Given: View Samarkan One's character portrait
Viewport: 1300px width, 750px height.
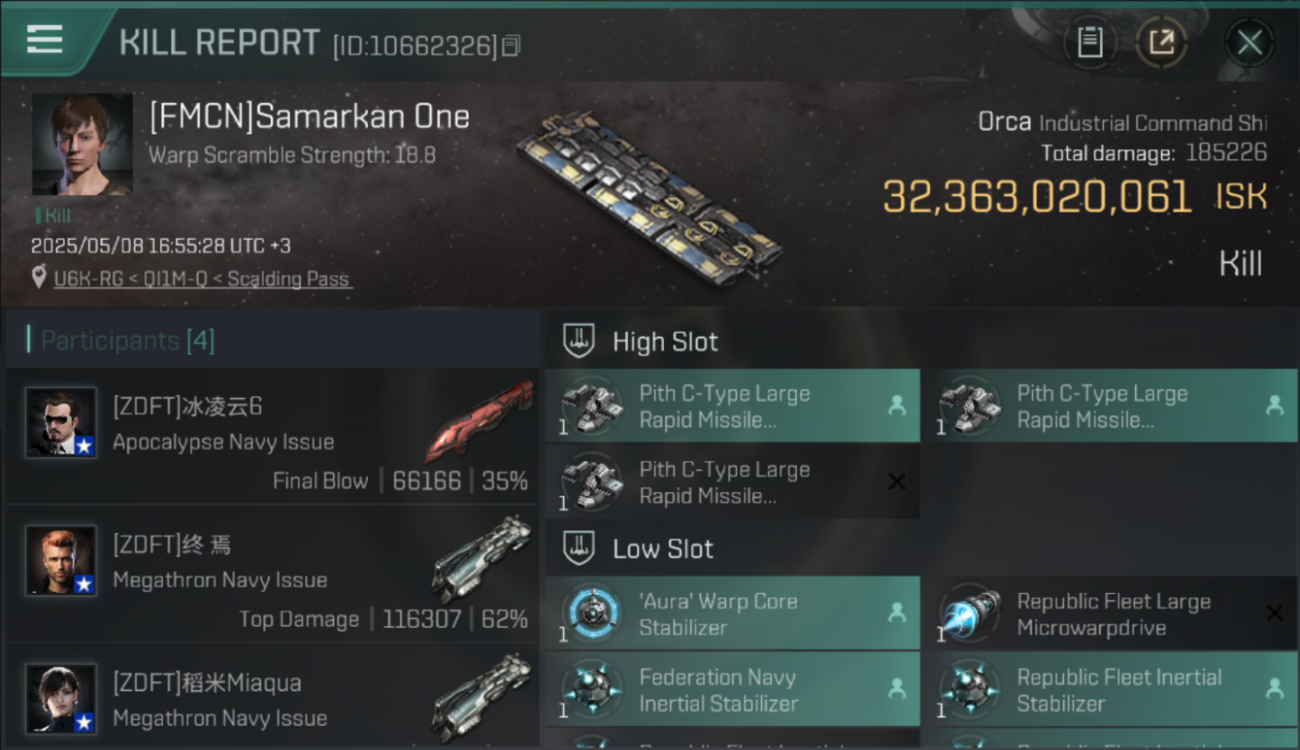Looking at the screenshot, I should 82,144.
